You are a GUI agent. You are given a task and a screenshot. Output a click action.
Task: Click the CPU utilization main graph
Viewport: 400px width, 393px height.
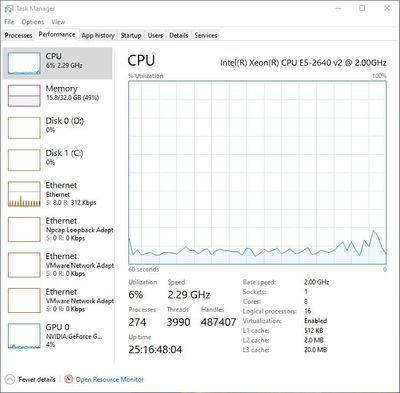pyautogui.click(x=257, y=172)
